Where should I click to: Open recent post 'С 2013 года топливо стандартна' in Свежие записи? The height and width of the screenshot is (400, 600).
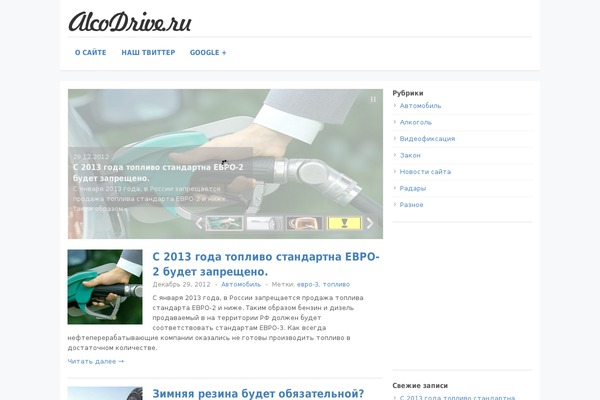pyautogui.click(x=457, y=398)
